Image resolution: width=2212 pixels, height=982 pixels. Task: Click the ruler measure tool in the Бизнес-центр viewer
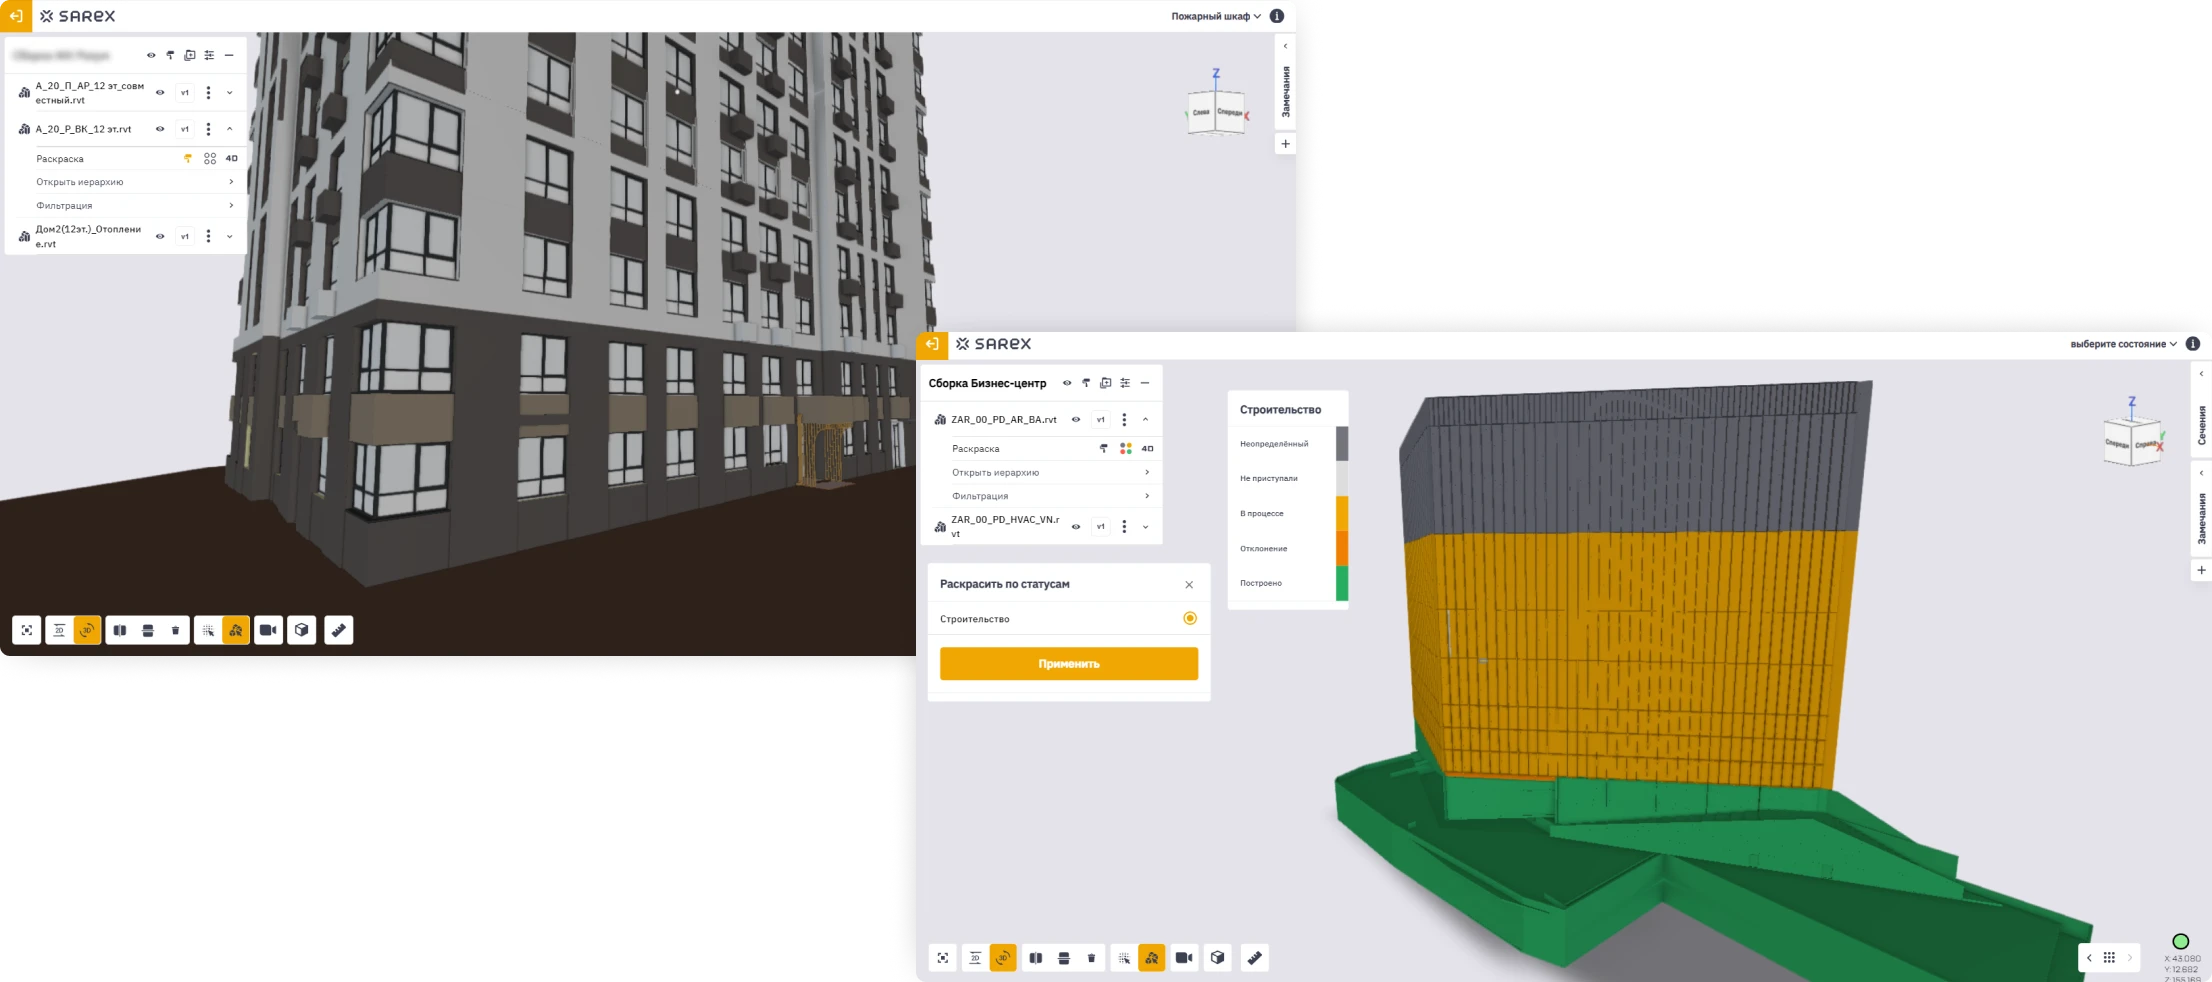click(1254, 958)
